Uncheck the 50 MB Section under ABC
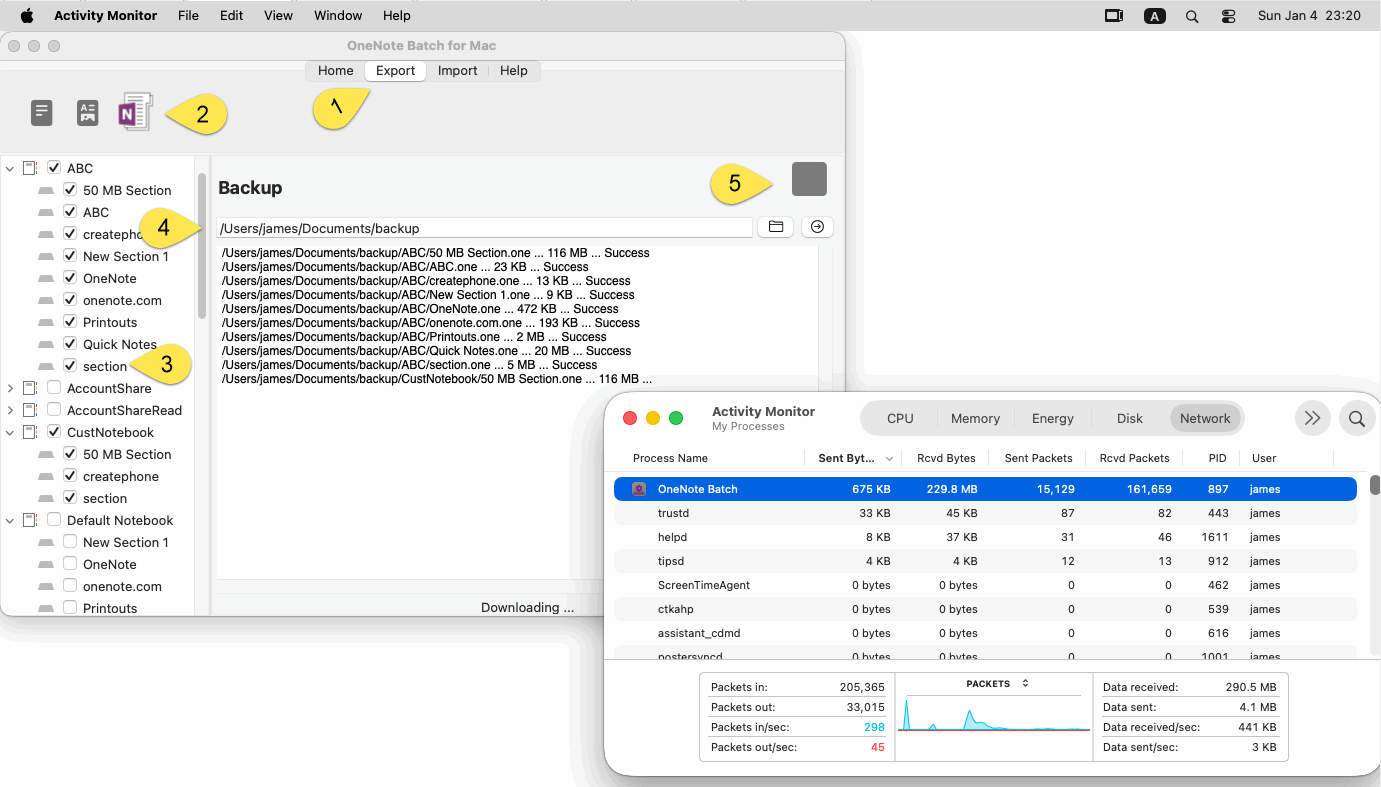Screen dimensions: 1381x787 [x=69, y=190]
